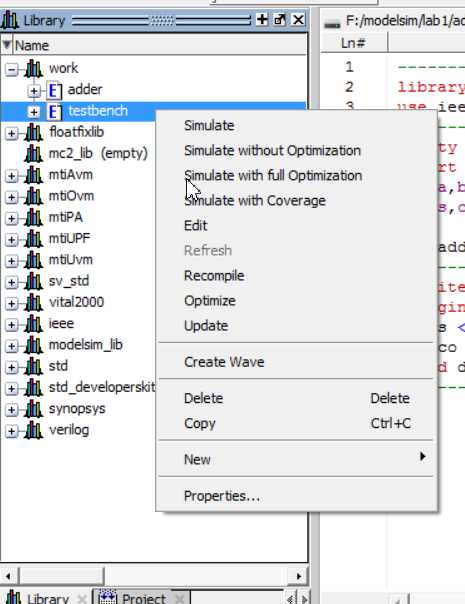Select Optimize in context menu
The height and width of the screenshot is (604, 465).
point(297,301)
